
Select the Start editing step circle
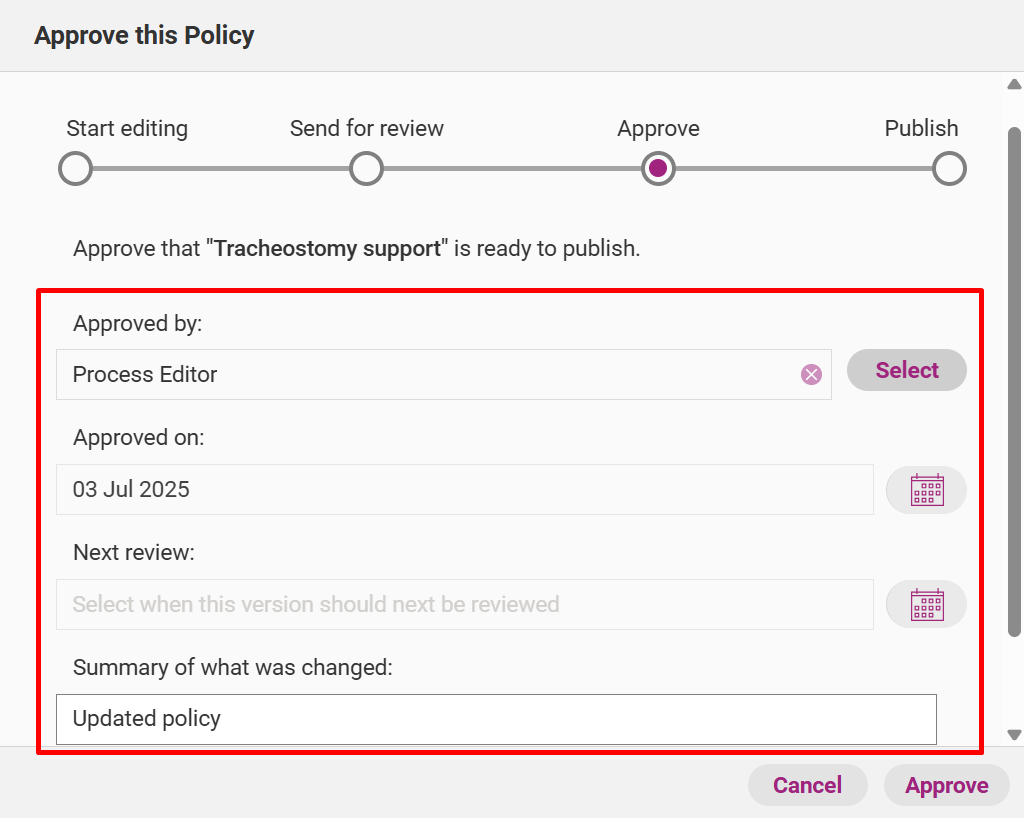coord(75,168)
